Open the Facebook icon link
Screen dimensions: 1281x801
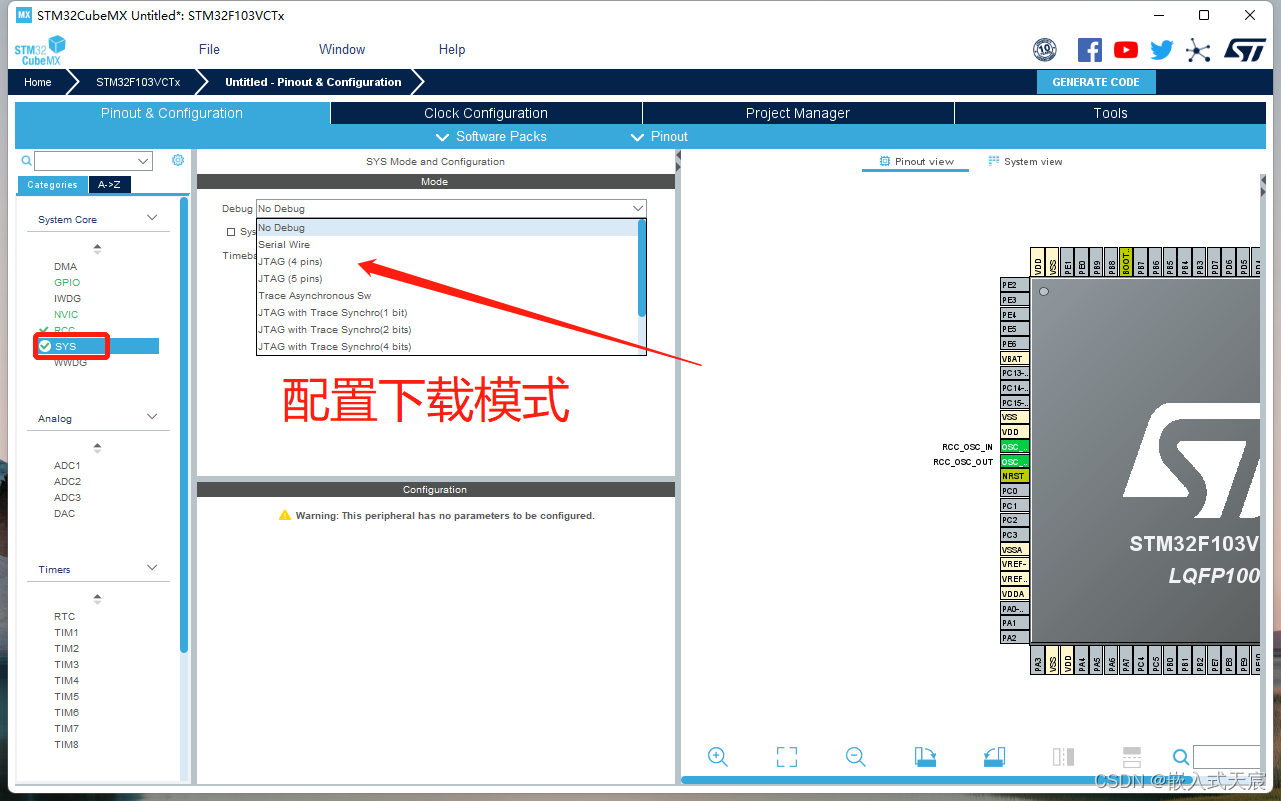point(1089,50)
